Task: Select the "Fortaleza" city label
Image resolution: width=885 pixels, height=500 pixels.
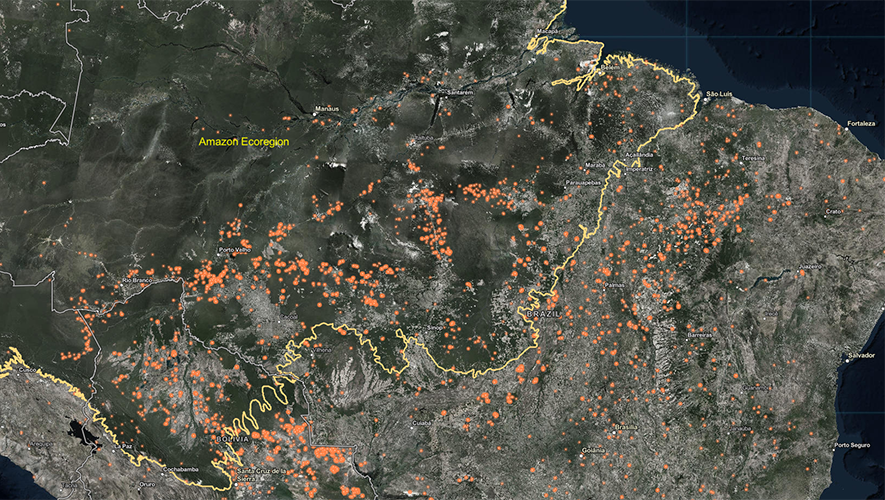Action: [x=861, y=124]
